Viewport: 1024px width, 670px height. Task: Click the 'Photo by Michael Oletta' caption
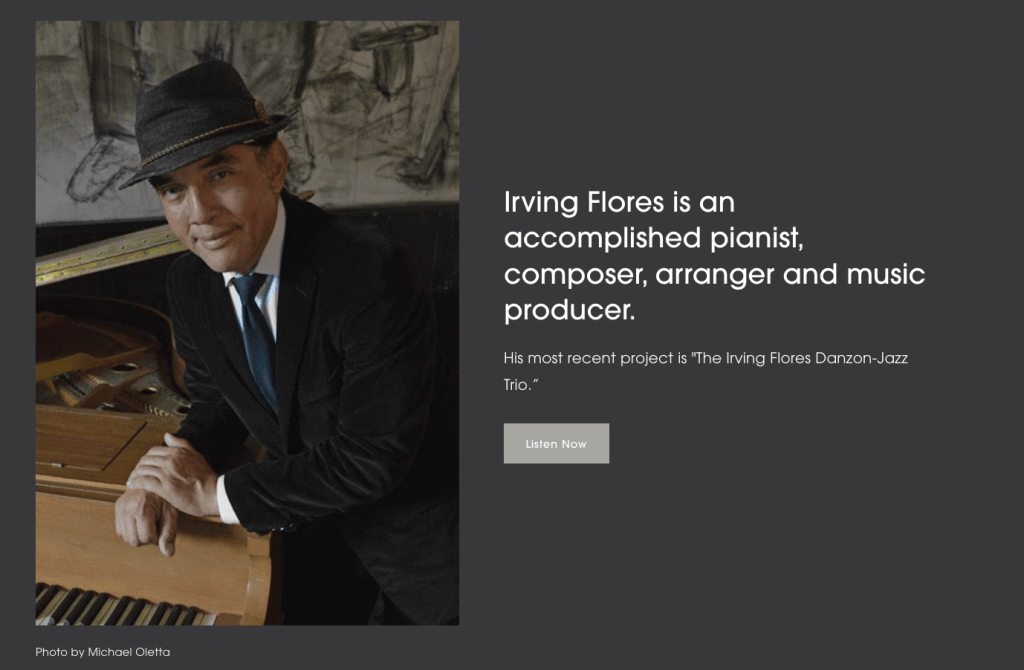click(x=102, y=652)
